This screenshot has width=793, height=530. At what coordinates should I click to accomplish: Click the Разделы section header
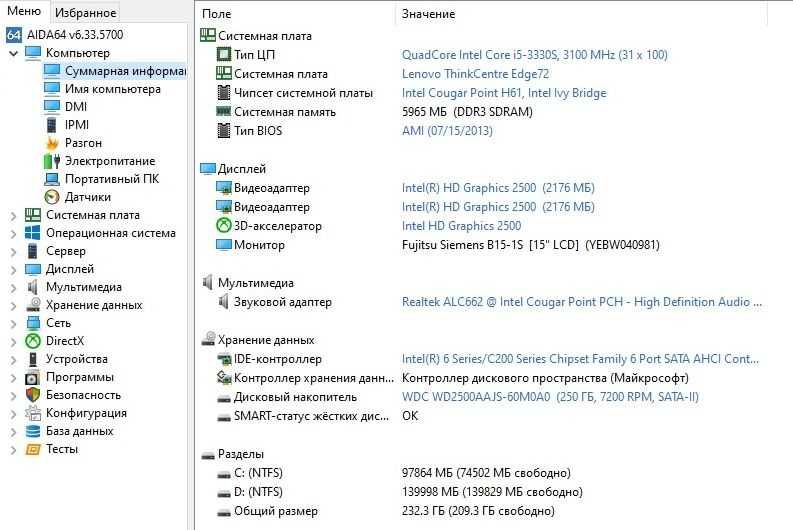pyautogui.click(x=233, y=454)
